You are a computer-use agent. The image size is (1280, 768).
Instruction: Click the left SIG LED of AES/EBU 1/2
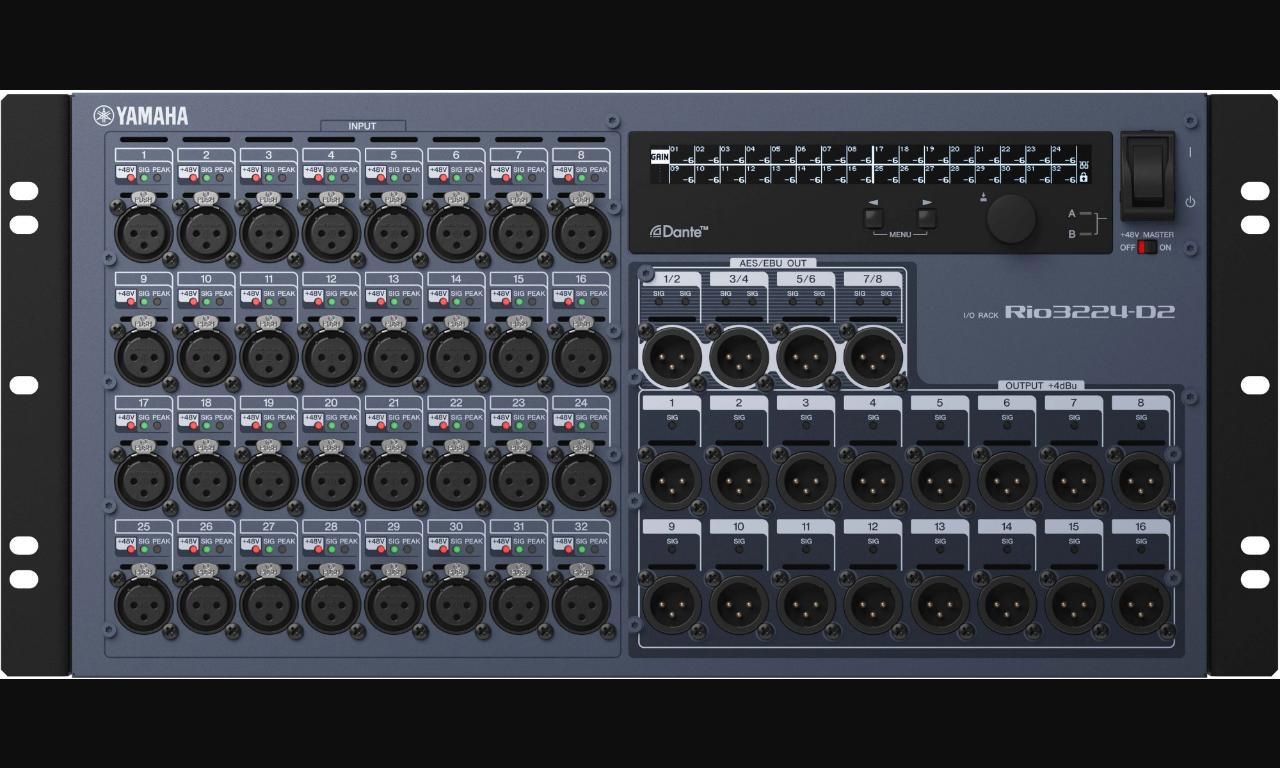point(659,301)
